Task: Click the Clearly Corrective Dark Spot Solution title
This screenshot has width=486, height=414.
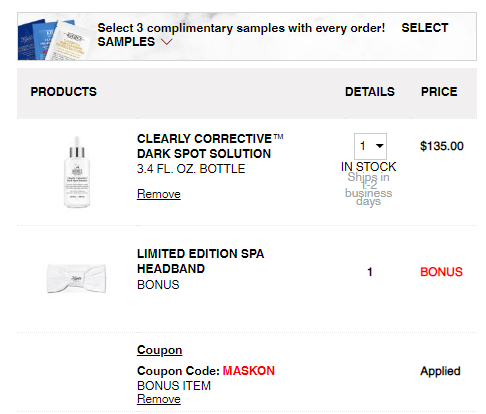Action: [210, 146]
